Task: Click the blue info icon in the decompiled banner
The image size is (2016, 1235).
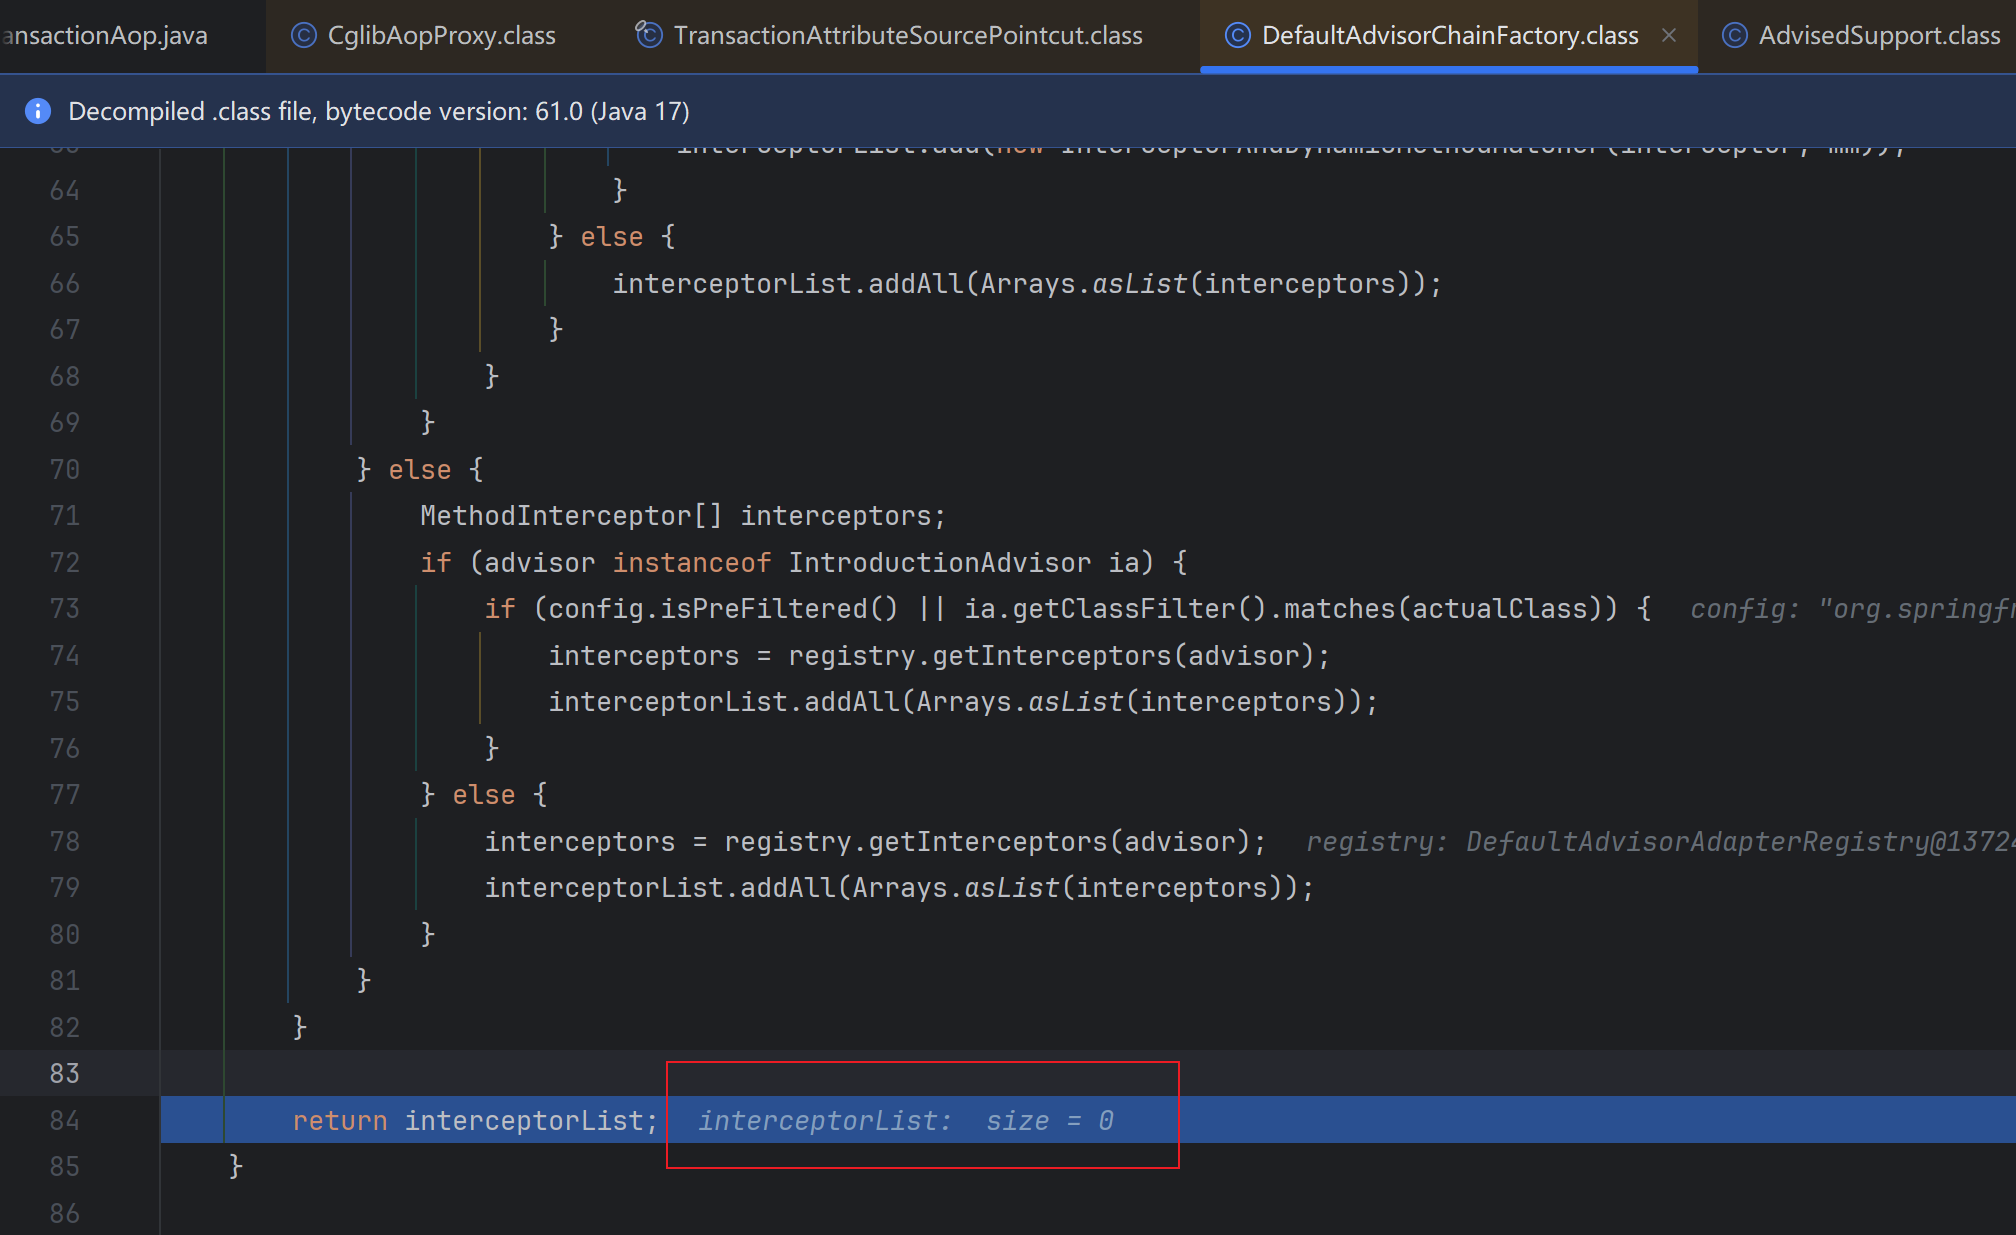Action: point(38,111)
